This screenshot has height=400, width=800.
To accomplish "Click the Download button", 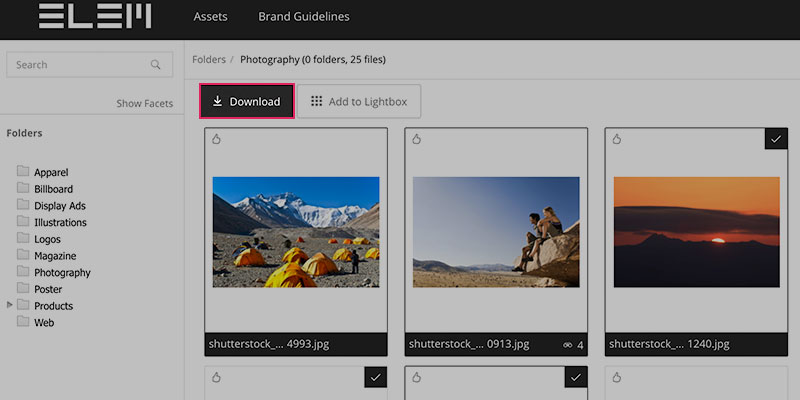I will tap(247, 101).
